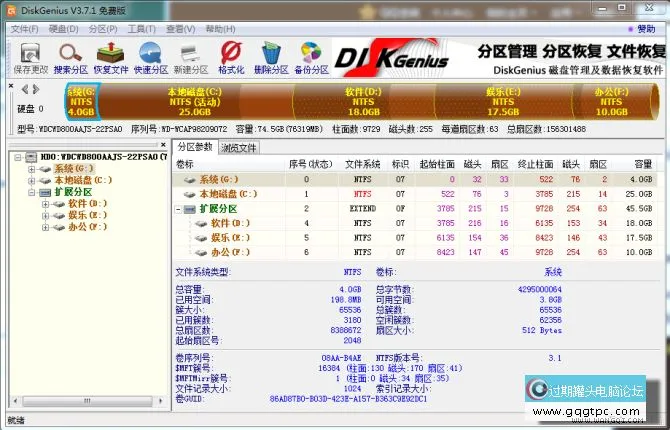The height and width of the screenshot is (430, 670).
Task: Click the 起始柱面 column header
Action: point(437,164)
